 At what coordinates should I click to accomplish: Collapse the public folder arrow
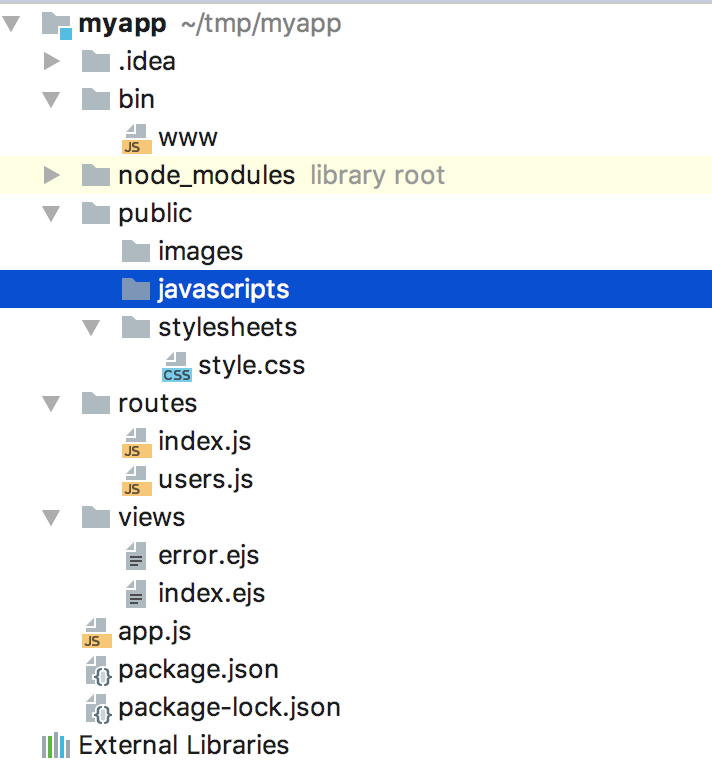coord(52,214)
